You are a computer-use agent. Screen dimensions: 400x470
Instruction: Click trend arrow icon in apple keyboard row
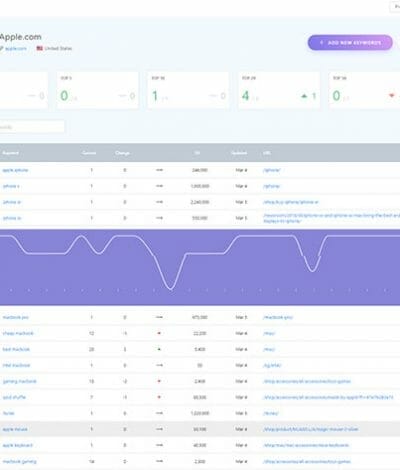click(x=159, y=445)
